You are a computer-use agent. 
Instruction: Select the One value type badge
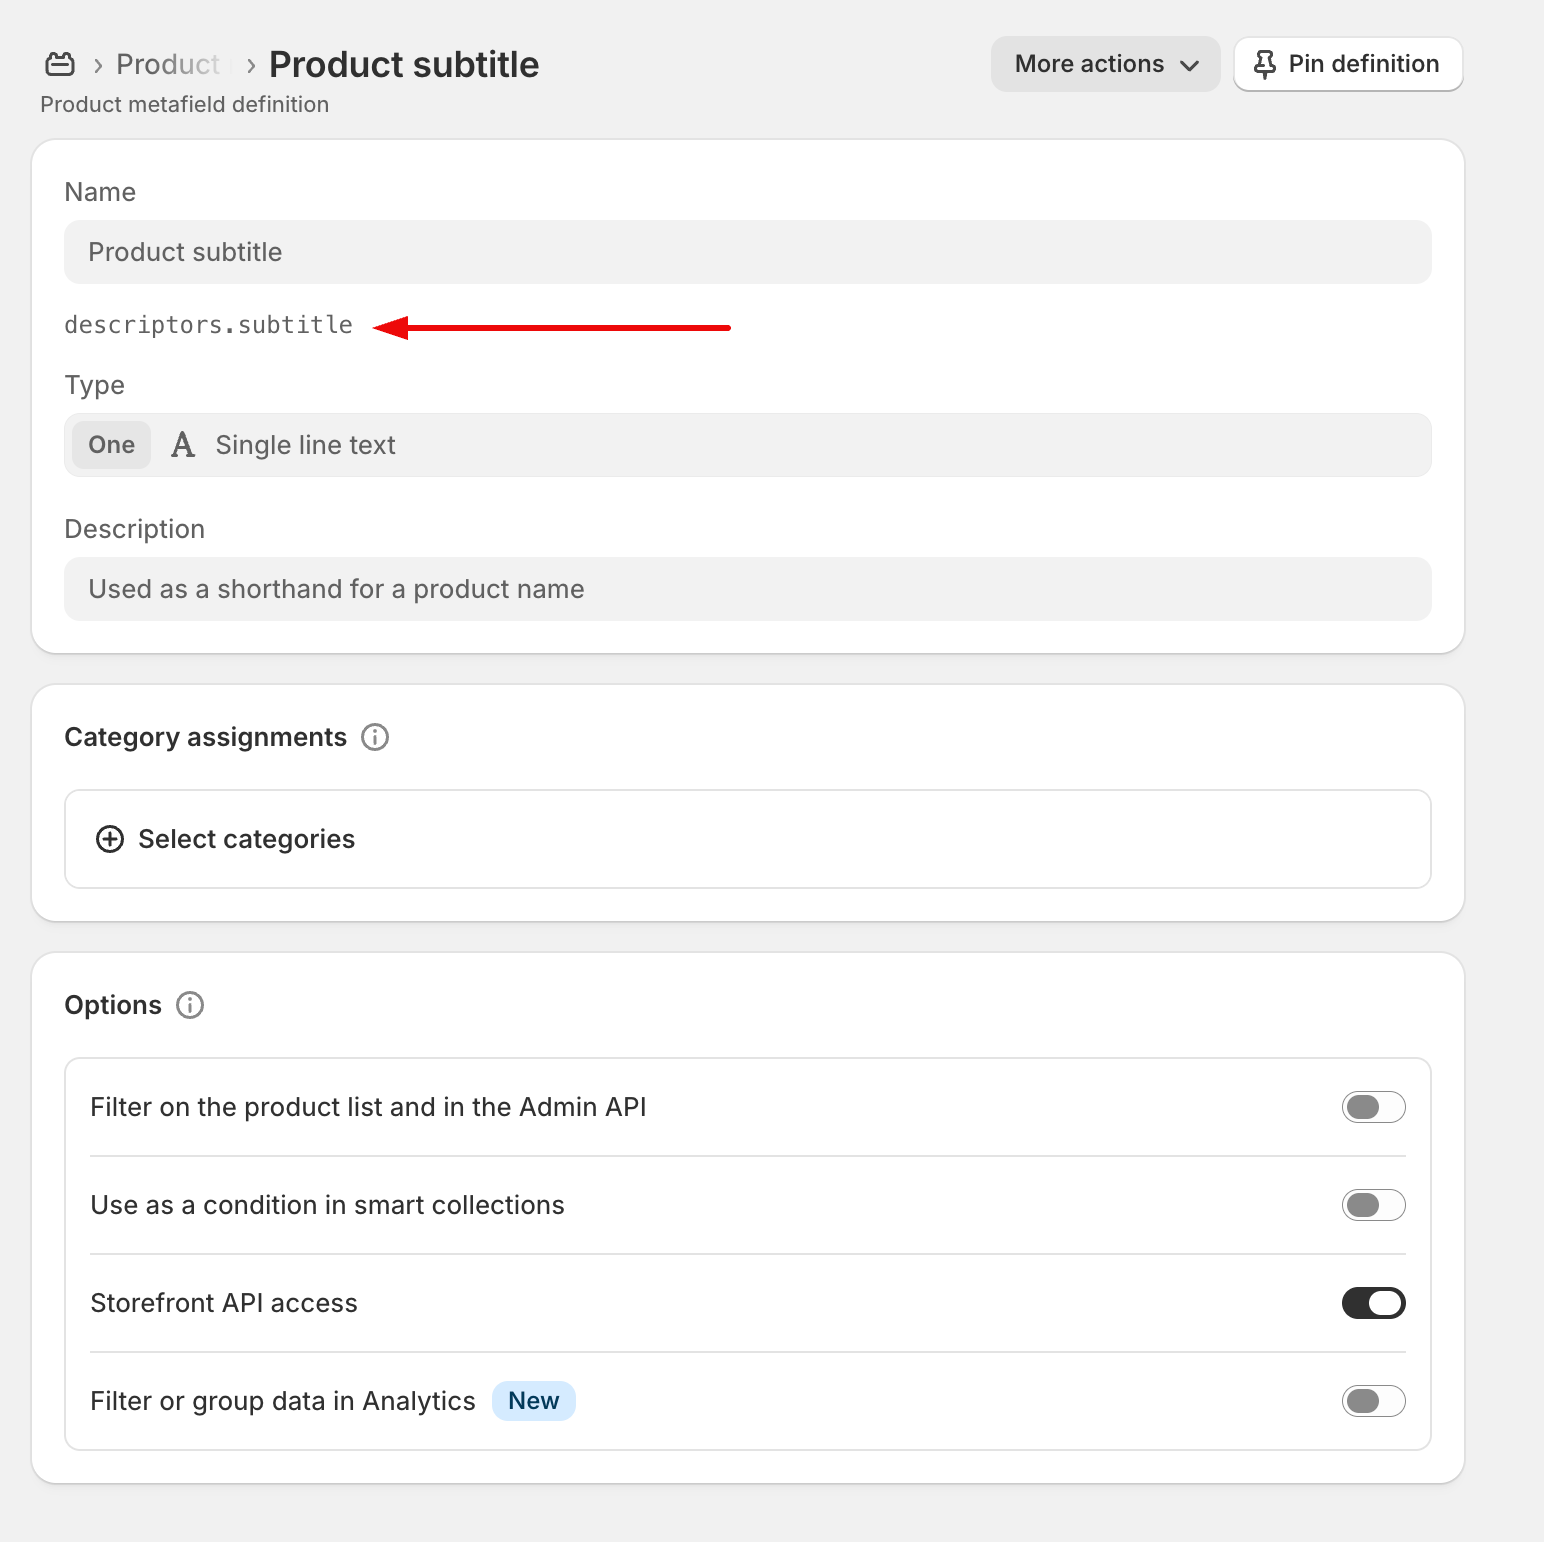(111, 445)
